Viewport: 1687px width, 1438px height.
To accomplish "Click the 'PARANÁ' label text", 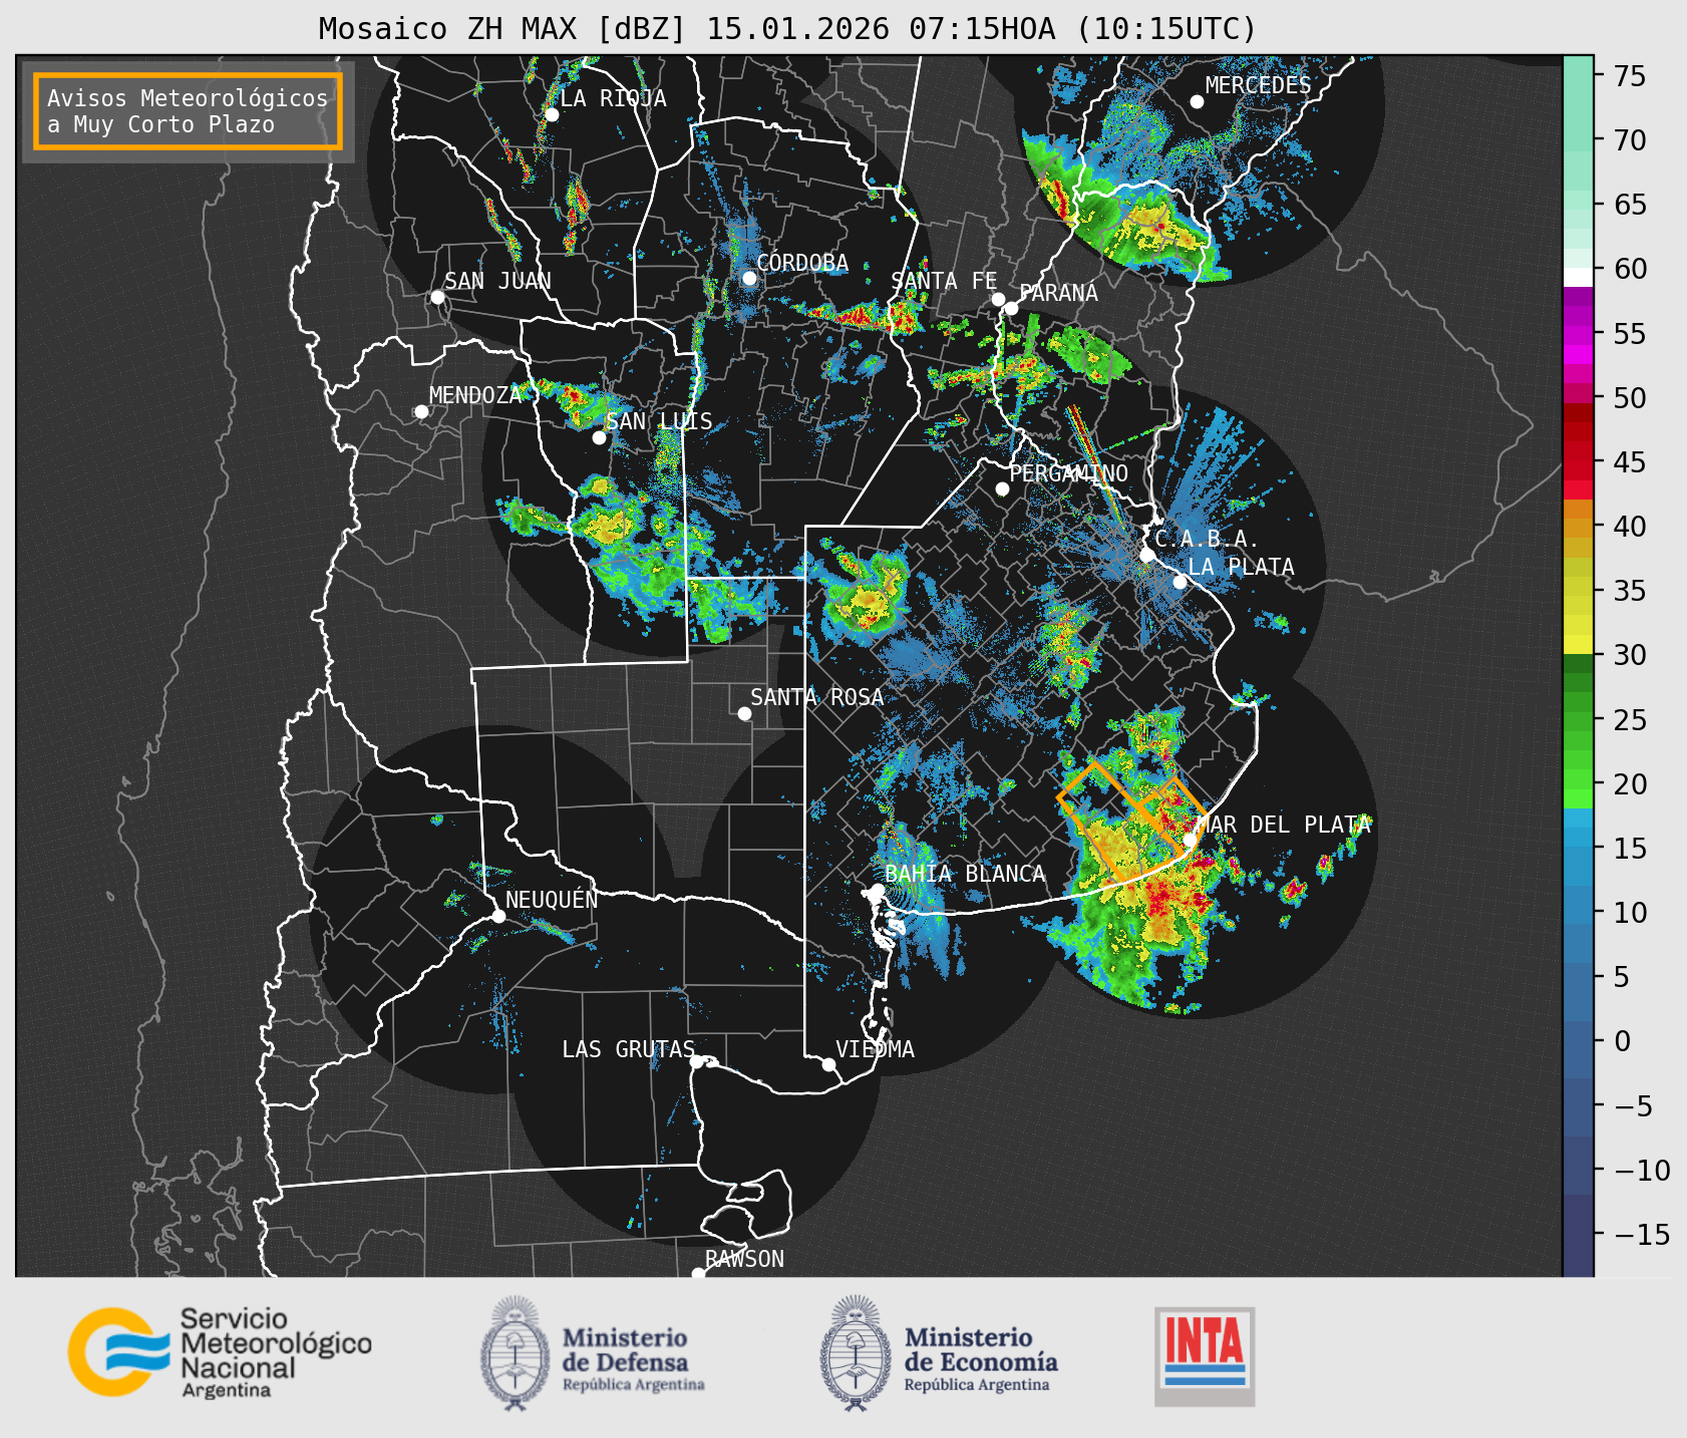I will tap(1058, 293).
